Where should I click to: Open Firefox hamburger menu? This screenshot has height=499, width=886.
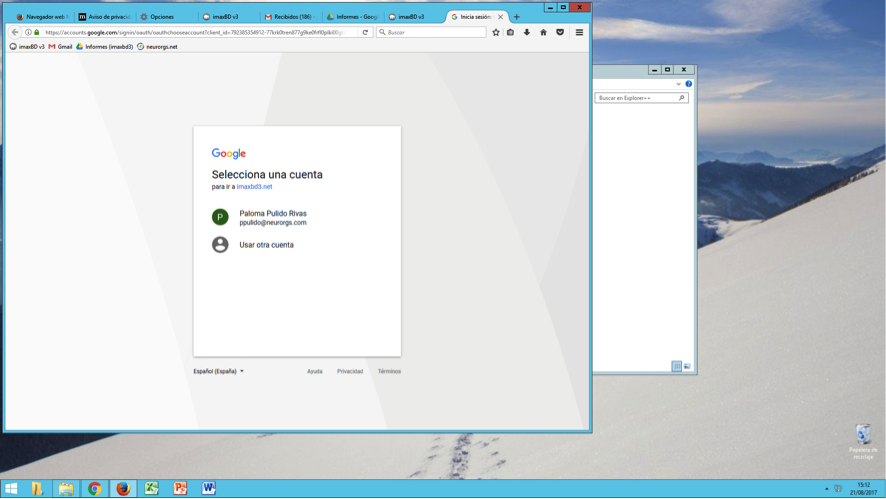tap(579, 32)
